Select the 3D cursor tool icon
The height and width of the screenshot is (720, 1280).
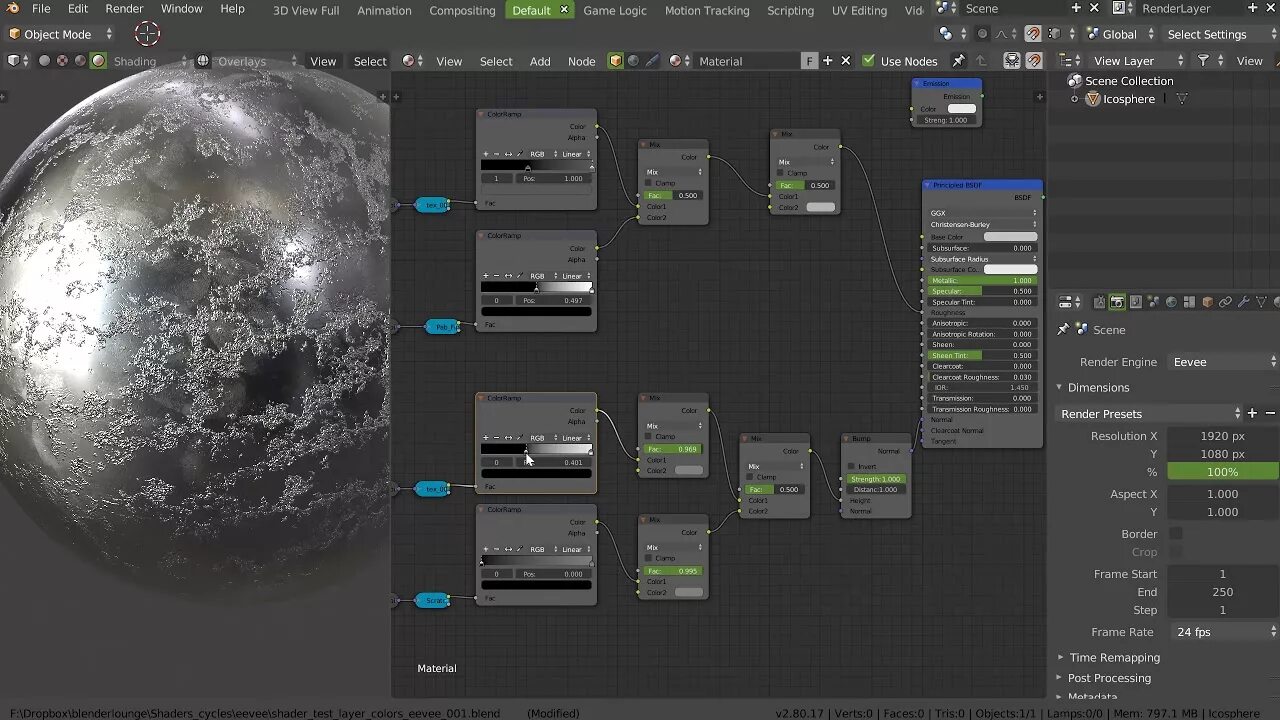147,34
